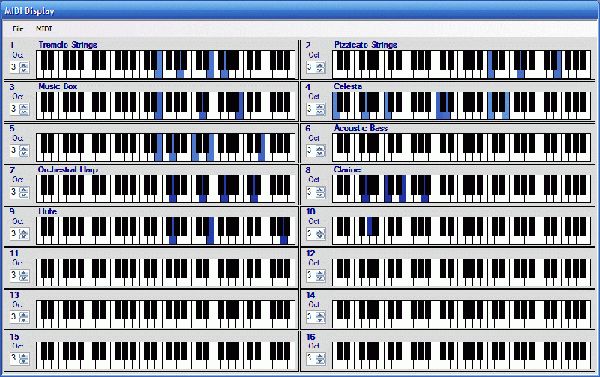Select the 'Orchestral Harp' instrument label
600x377 pixels.
(x=68, y=169)
